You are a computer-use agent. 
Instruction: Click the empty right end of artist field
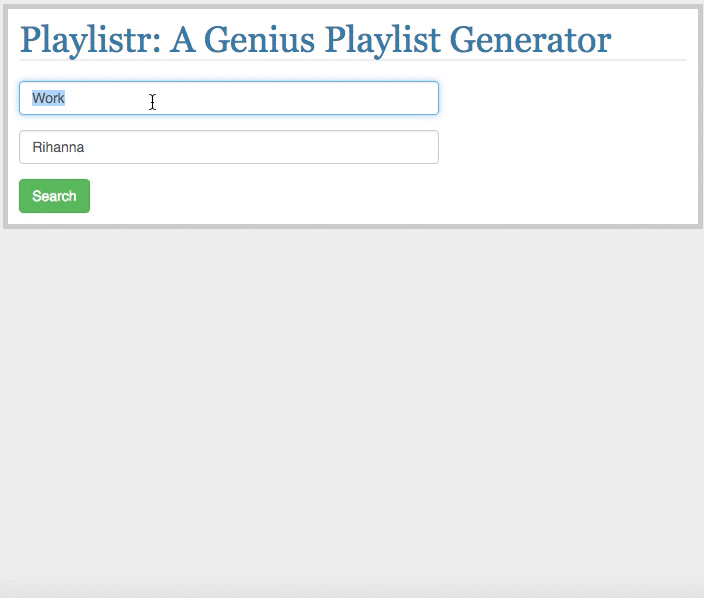[400, 147]
